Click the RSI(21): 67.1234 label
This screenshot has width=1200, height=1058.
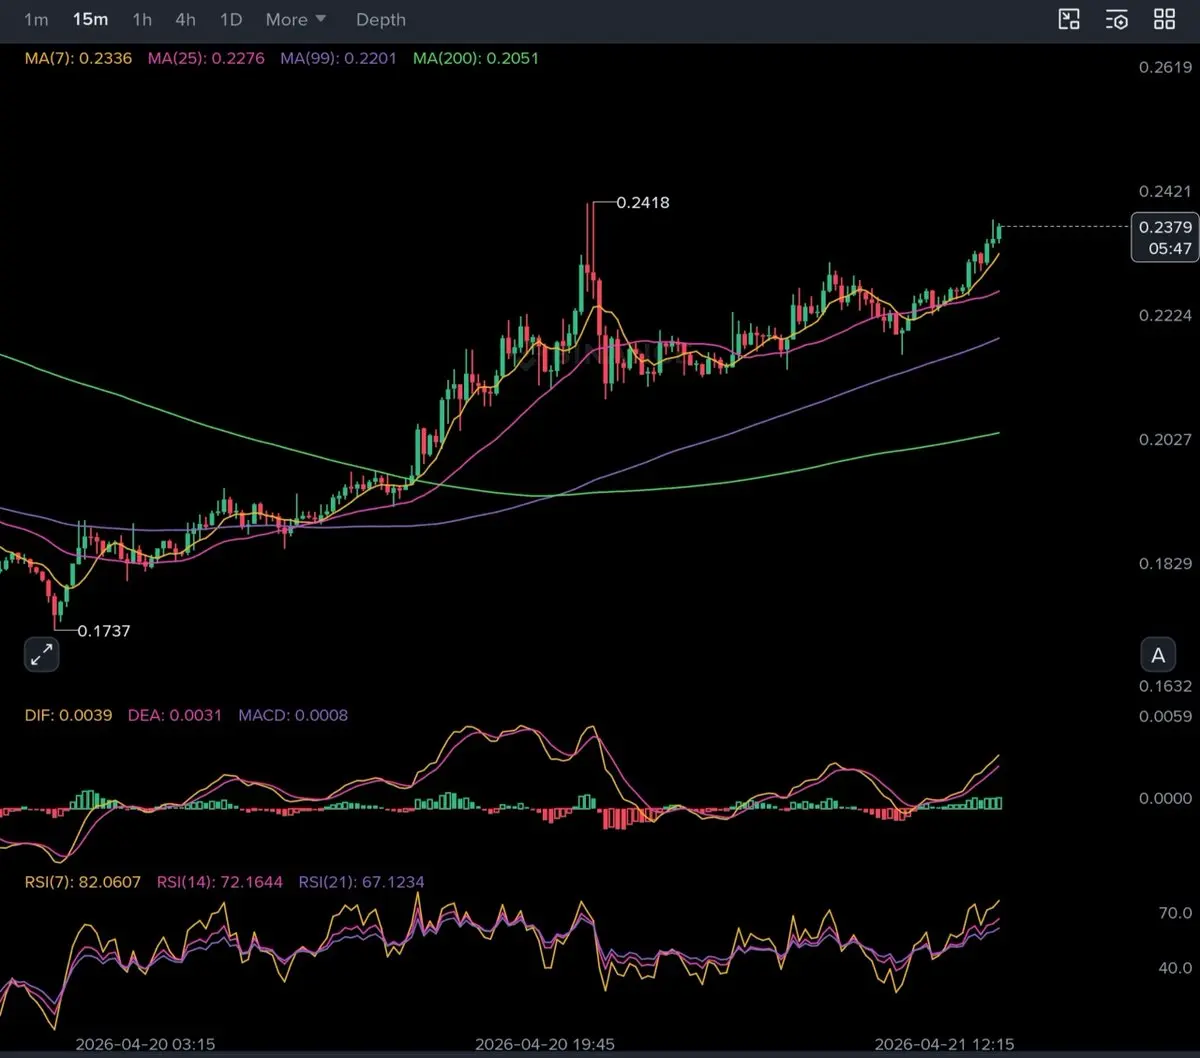(362, 882)
